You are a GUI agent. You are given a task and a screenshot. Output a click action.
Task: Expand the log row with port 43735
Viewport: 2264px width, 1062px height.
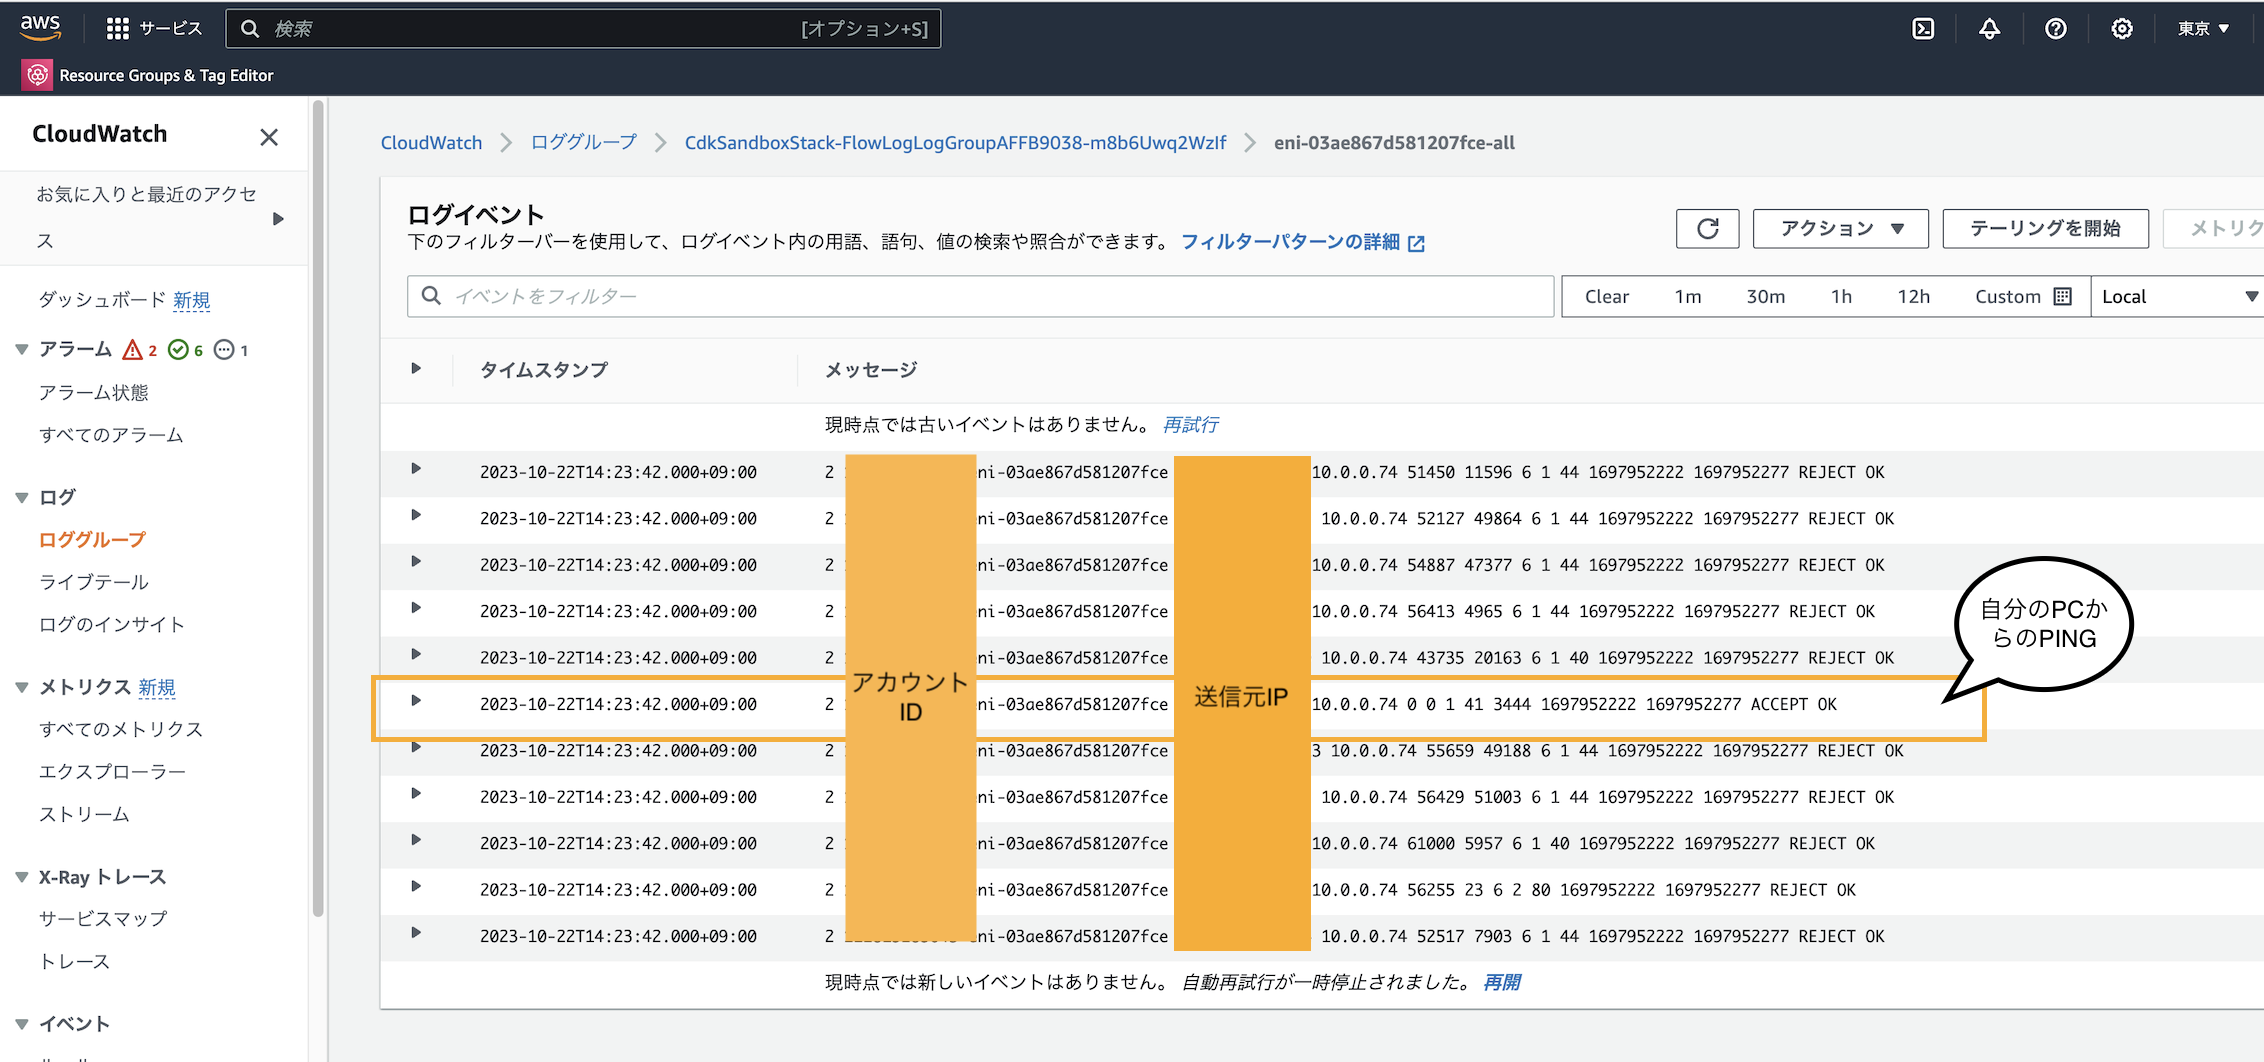[416, 655]
